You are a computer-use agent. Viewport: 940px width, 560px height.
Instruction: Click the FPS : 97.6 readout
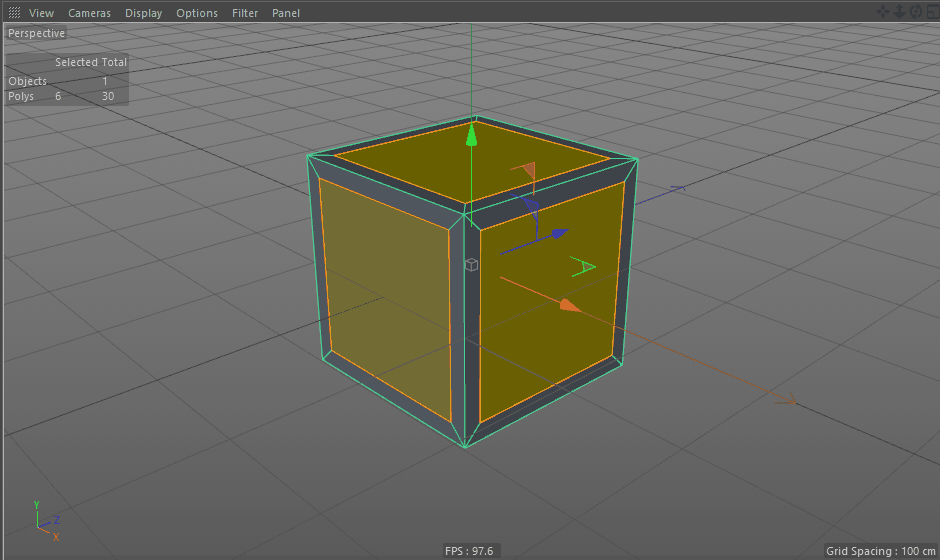coord(469,550)
